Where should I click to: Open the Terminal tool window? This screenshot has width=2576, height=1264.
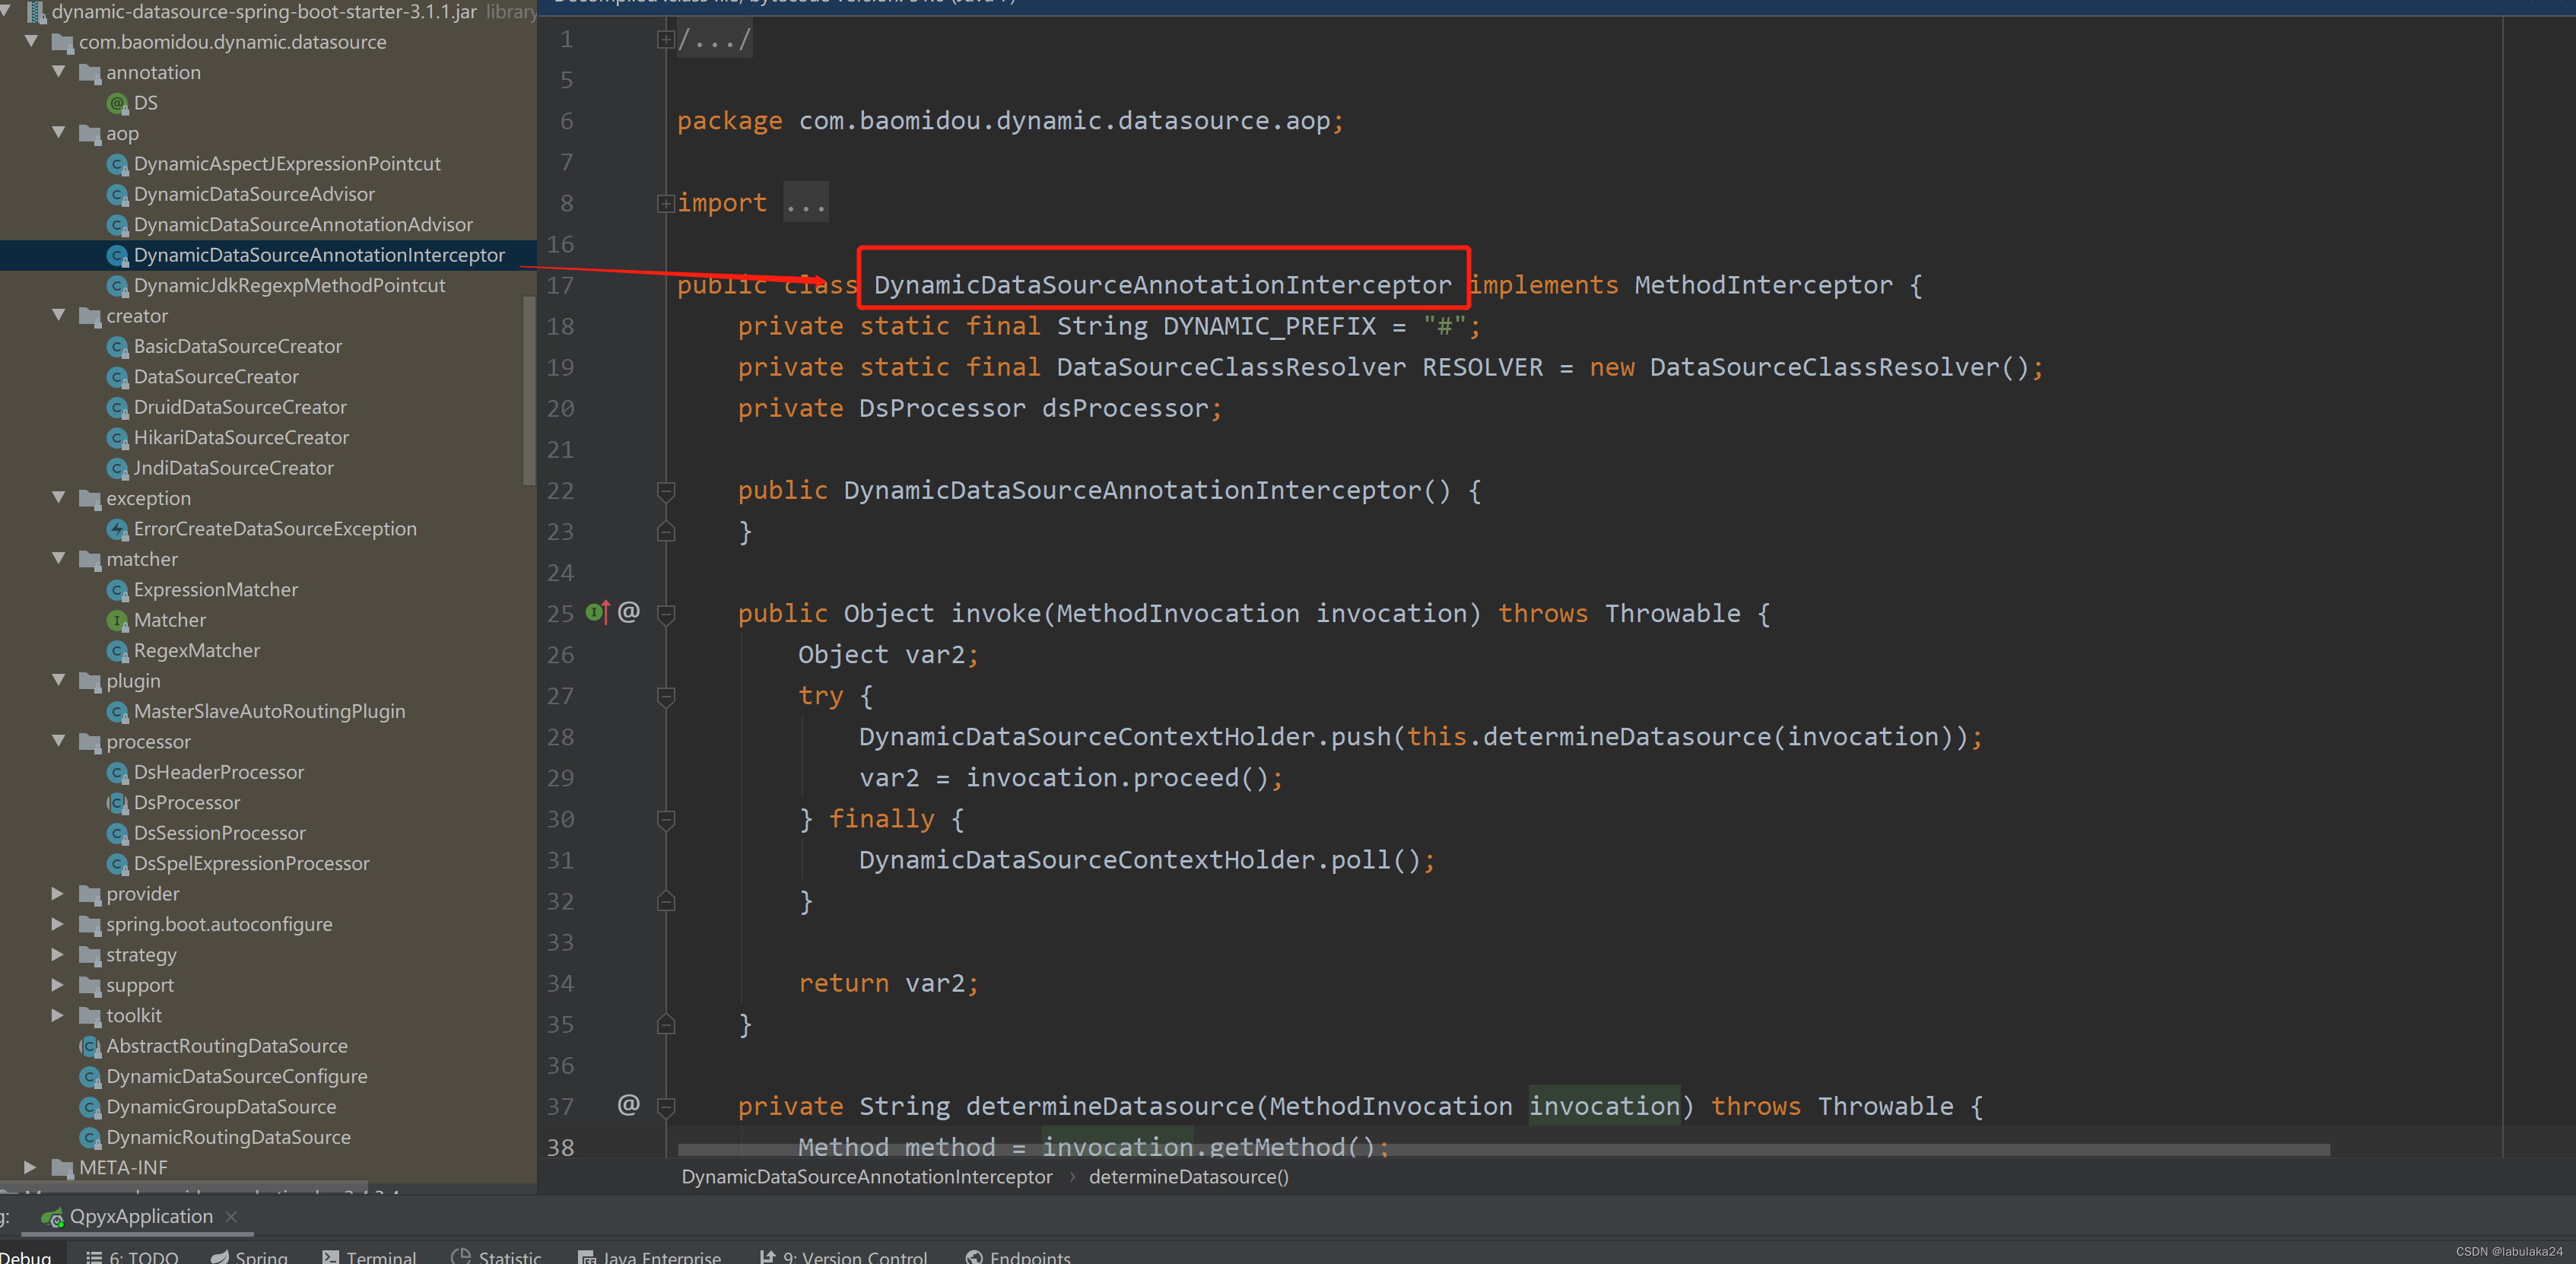click(x=368, y=1256)
